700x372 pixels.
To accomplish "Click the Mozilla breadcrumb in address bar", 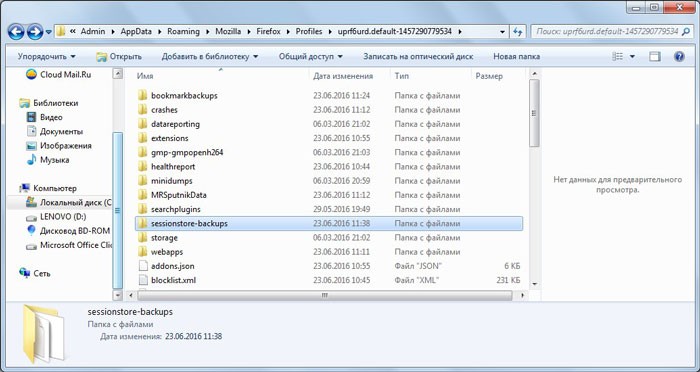I will [228, 32].
